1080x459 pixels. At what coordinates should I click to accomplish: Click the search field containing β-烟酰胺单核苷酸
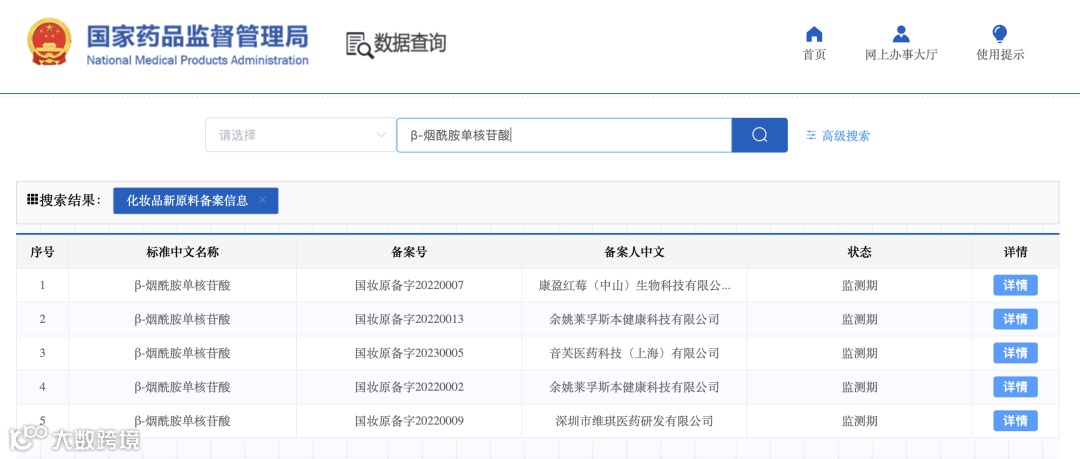click(563, 135)
